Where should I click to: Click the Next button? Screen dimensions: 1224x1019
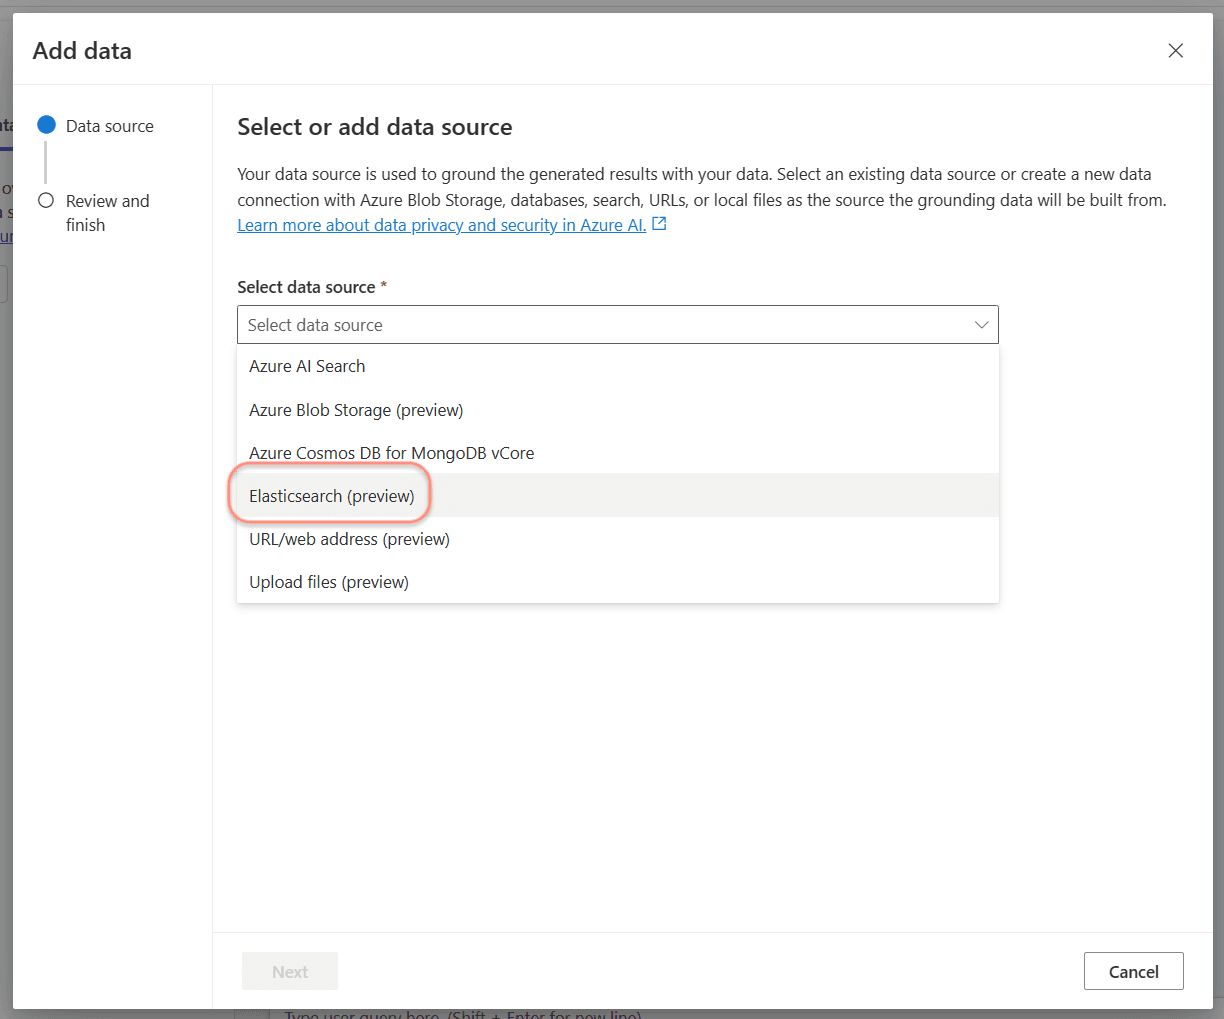pyautogui.click(x=289, y=970)
